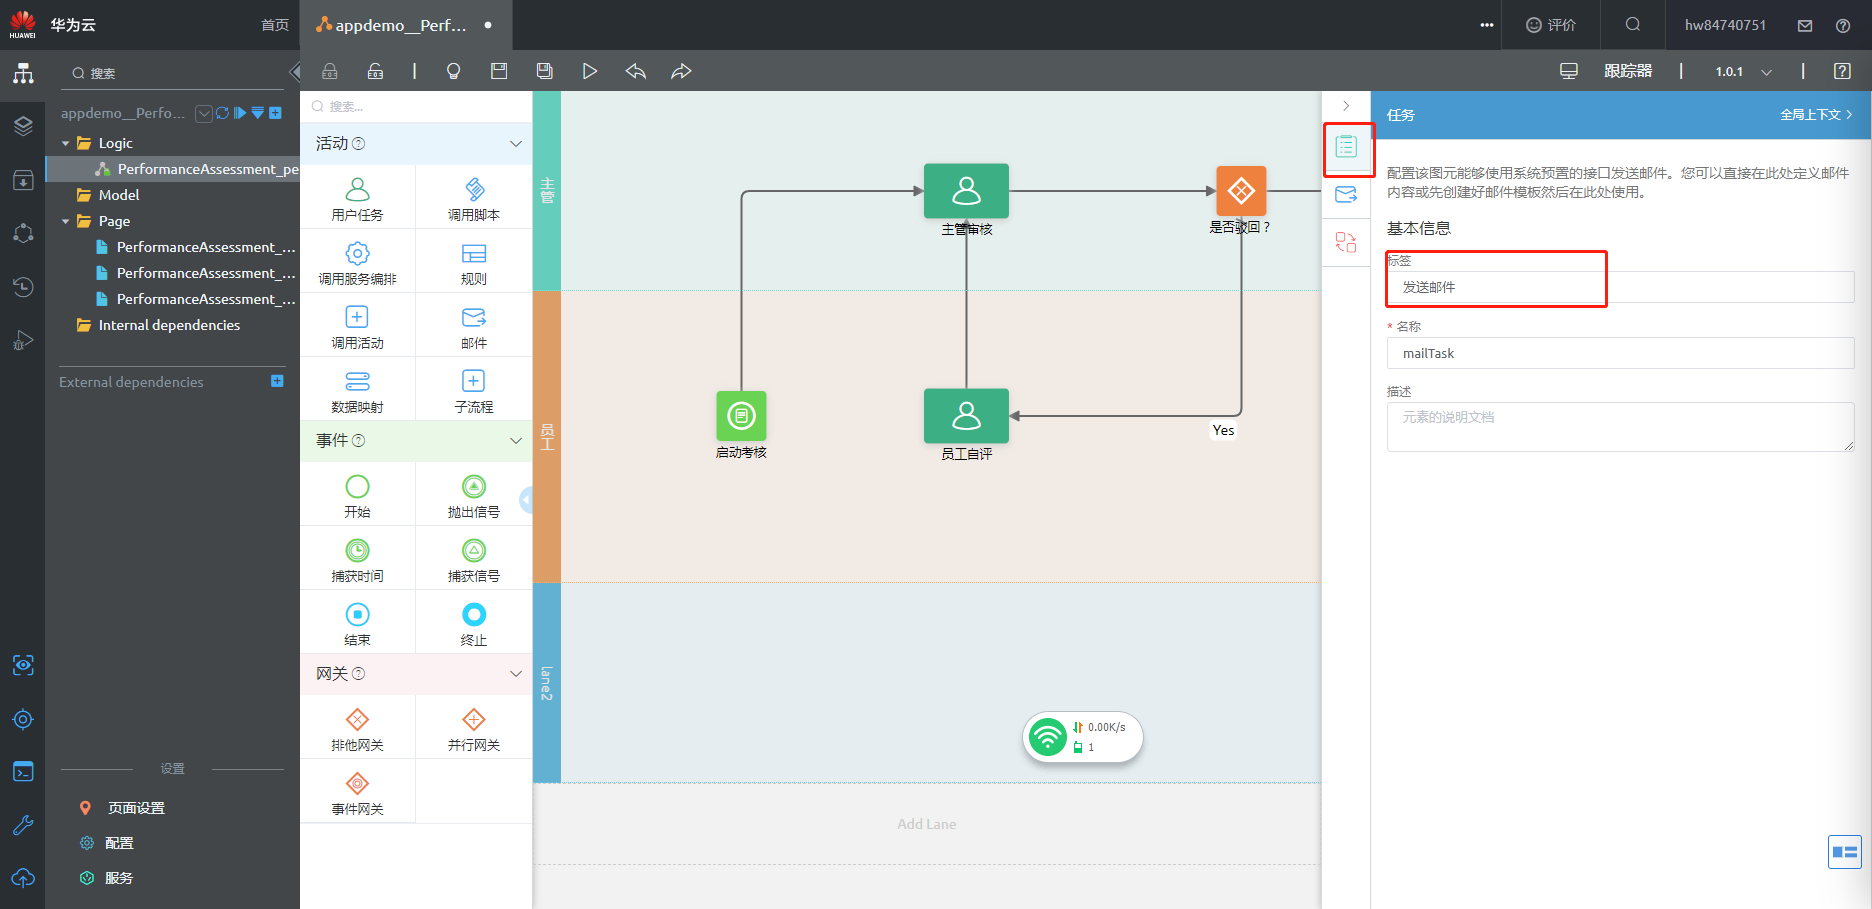This screenshot has width=1872, height=909.
Task: Open the appdemo project dropdown arrow
Action: pyautogui.click(x=204, y=113)
